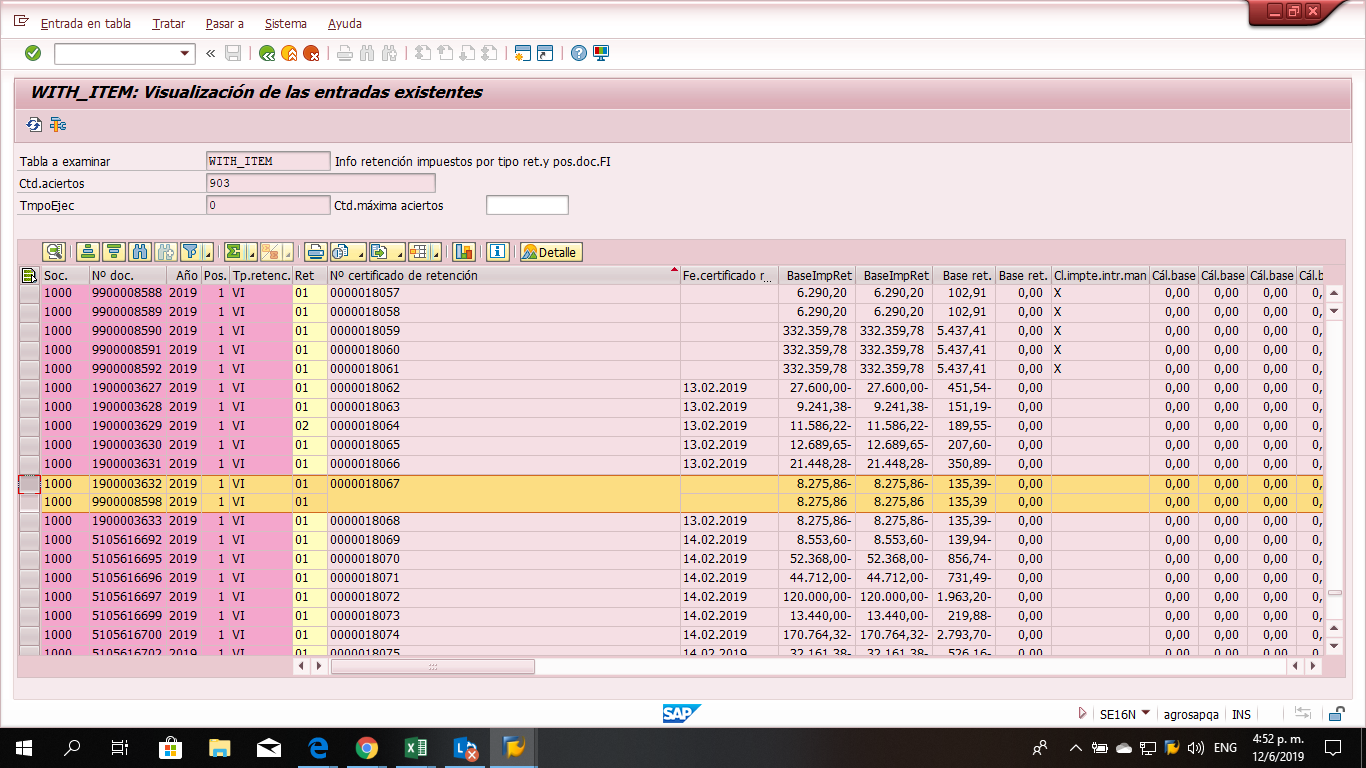The image size is (1366, 768).
Task: Click the green Back arrow icon
Action: point(267,53)
